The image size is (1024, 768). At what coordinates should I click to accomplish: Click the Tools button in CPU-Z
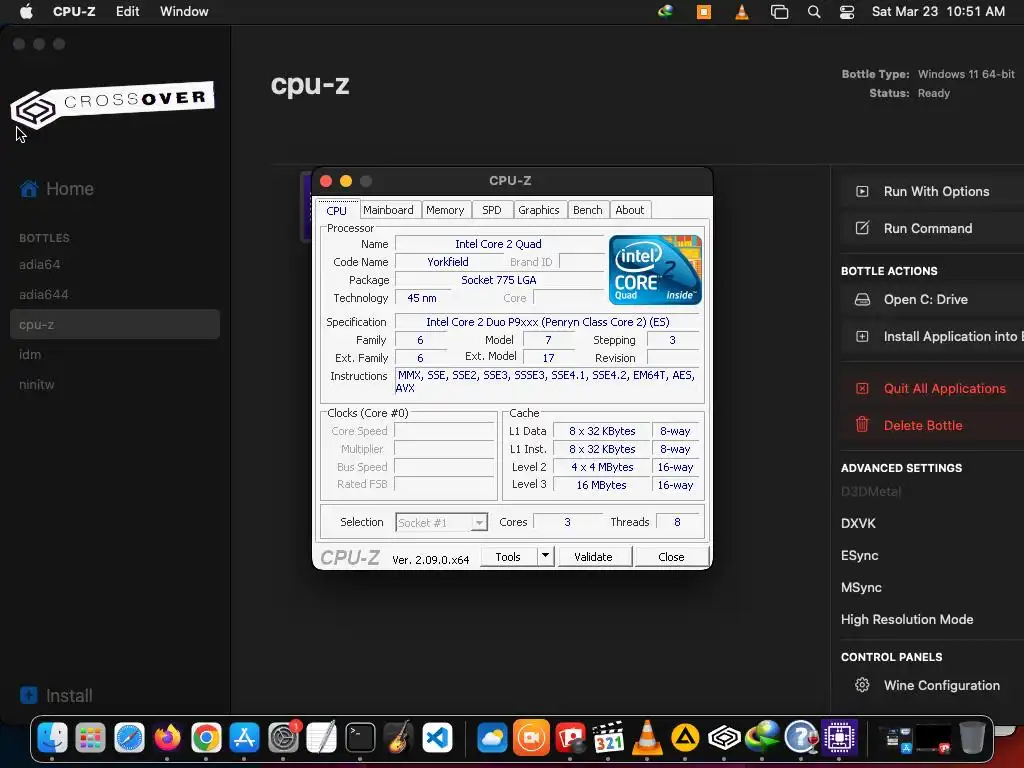[x=508, y=556]
